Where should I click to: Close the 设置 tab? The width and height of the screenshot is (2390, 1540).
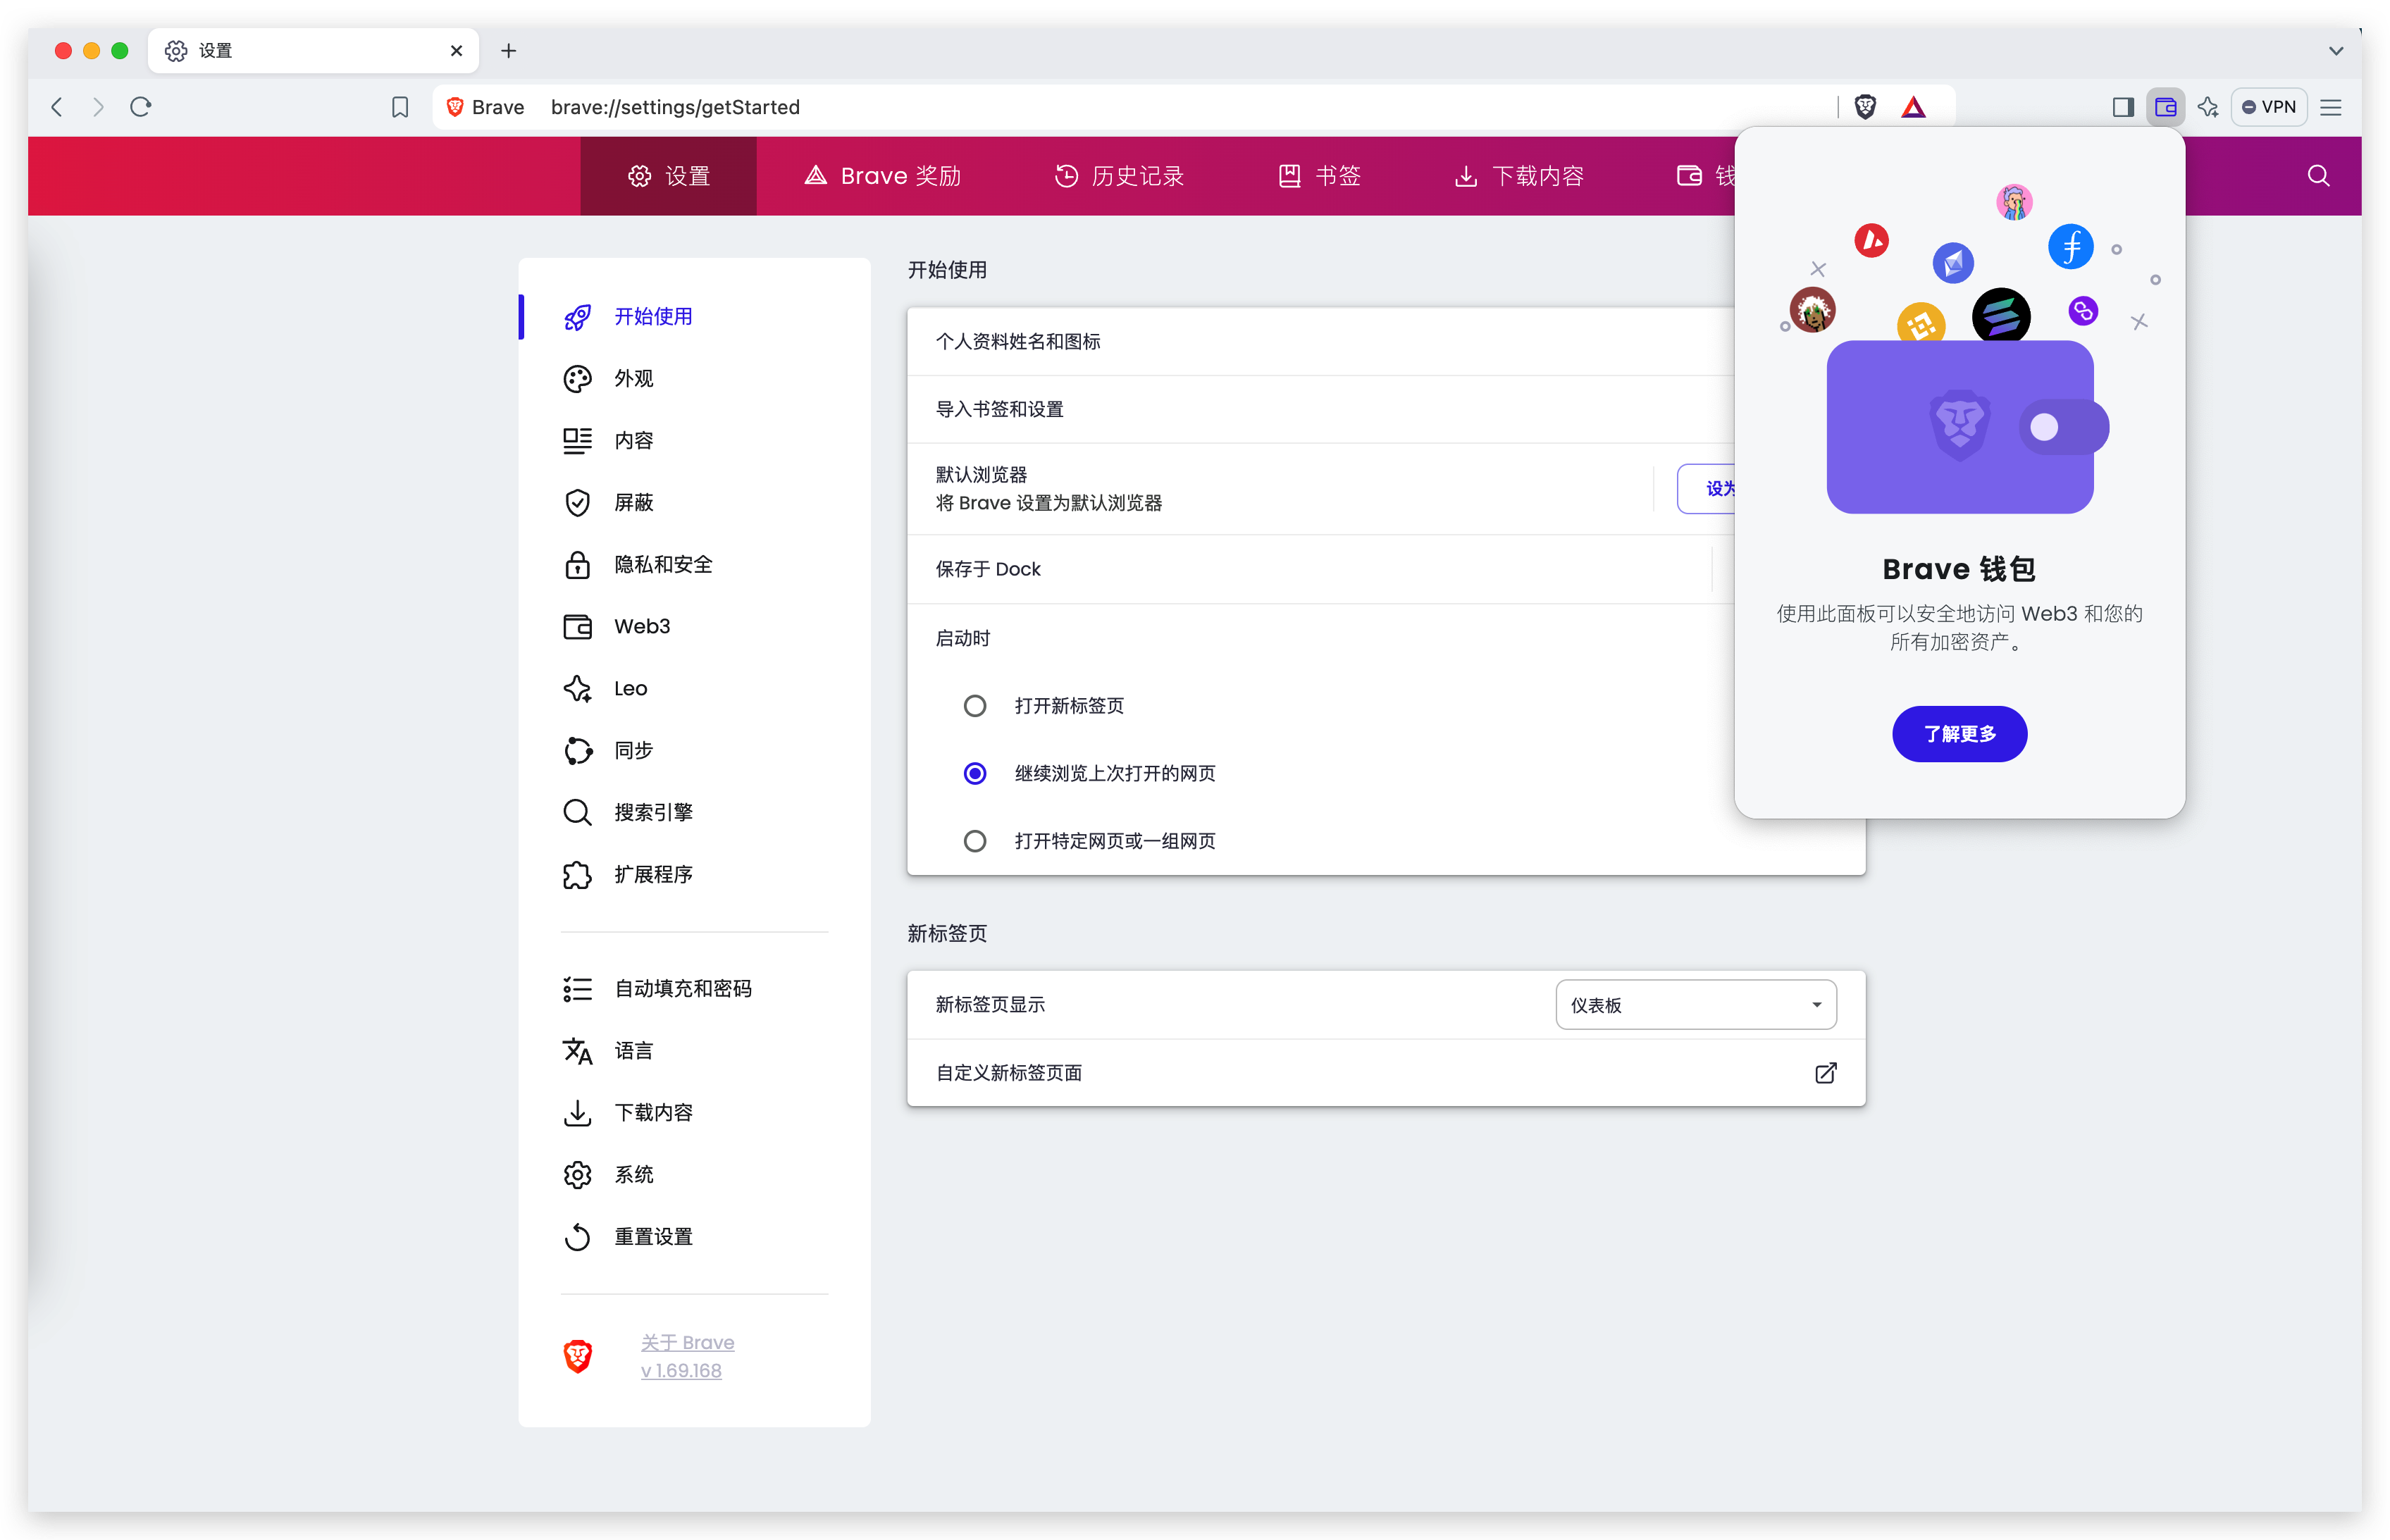point(456,50)
